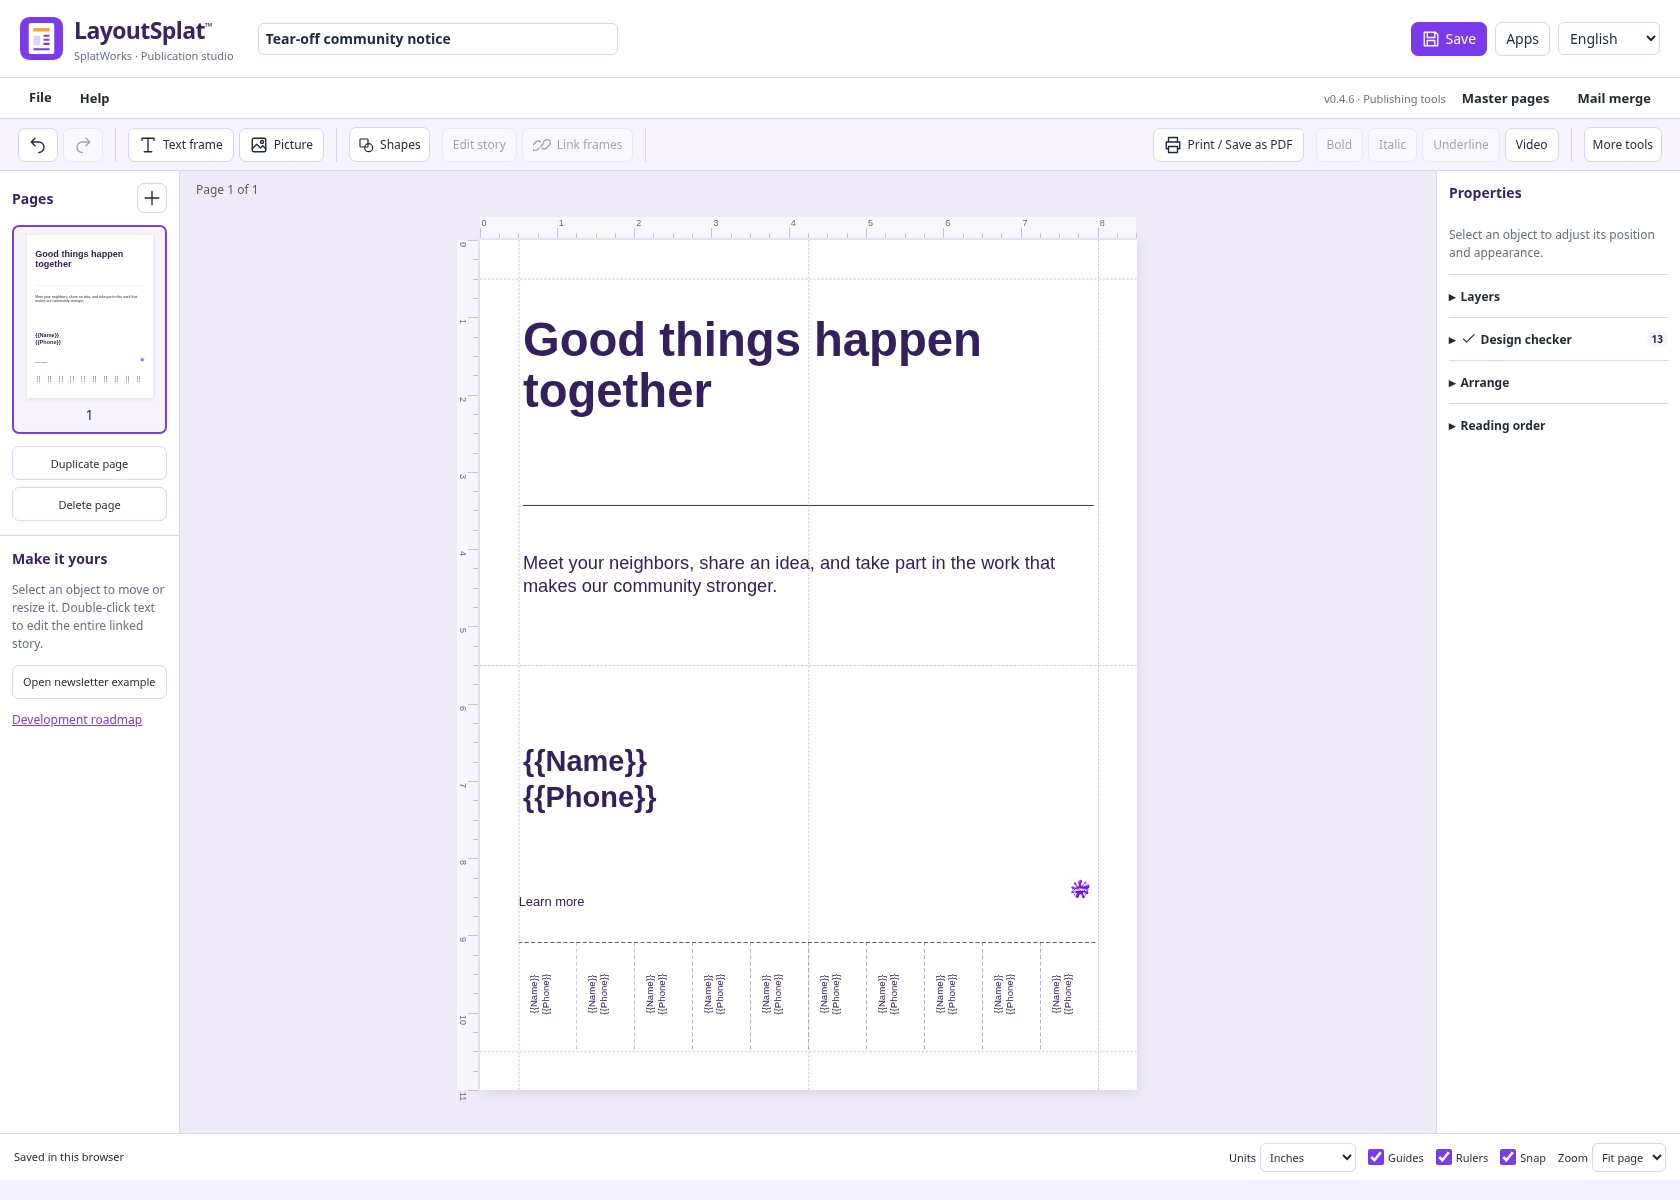Open the Zoom Fit page dropdown
The image size is (1680, 1200).
1628,1158
